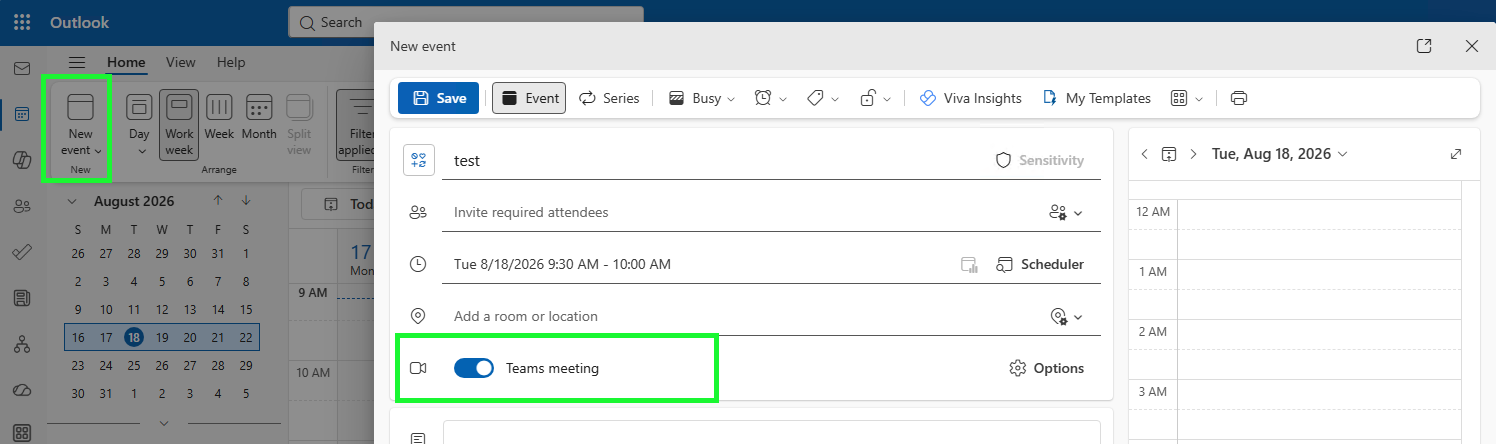
Task: Open the categorize tag dropdown
Action: (823, 98)
